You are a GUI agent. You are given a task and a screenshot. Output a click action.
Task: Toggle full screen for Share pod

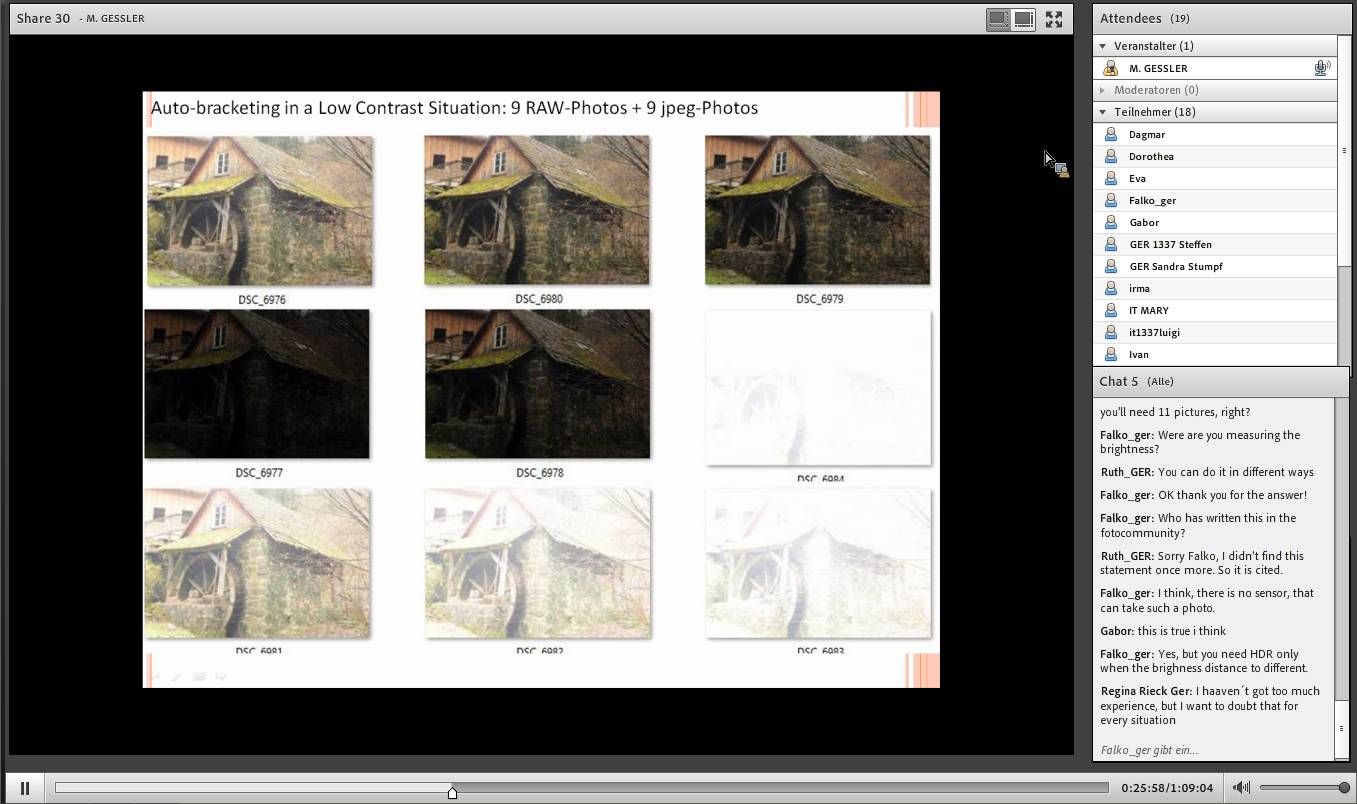pos(1054,19)
